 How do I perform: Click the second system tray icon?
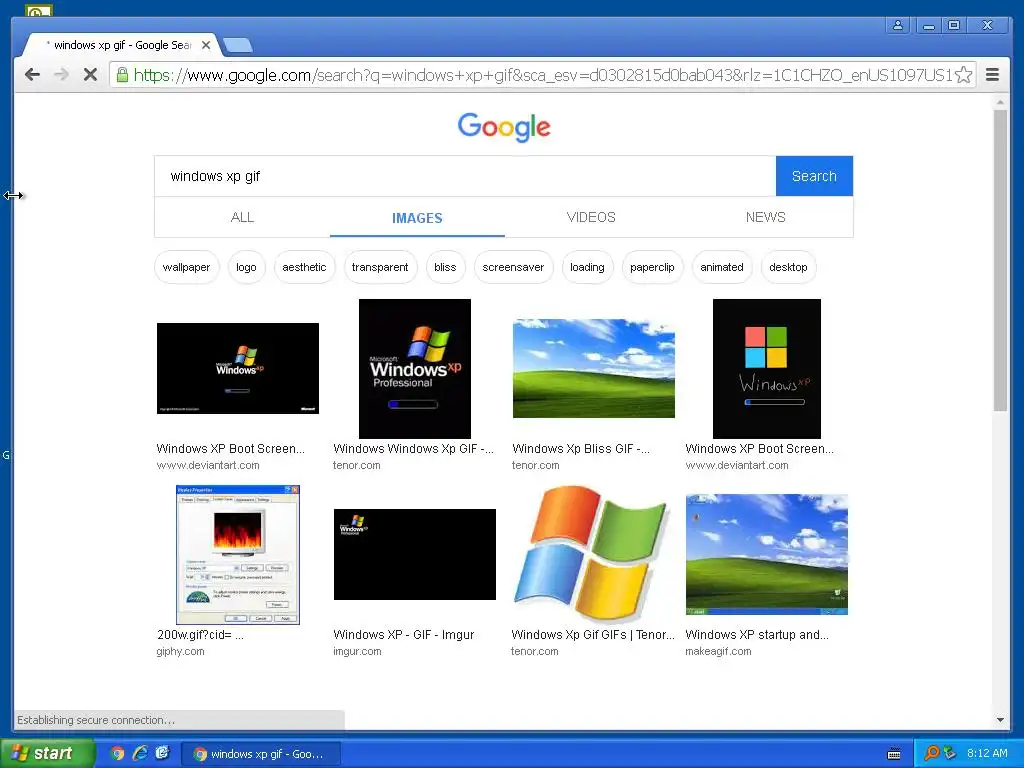tap(950, 753)
